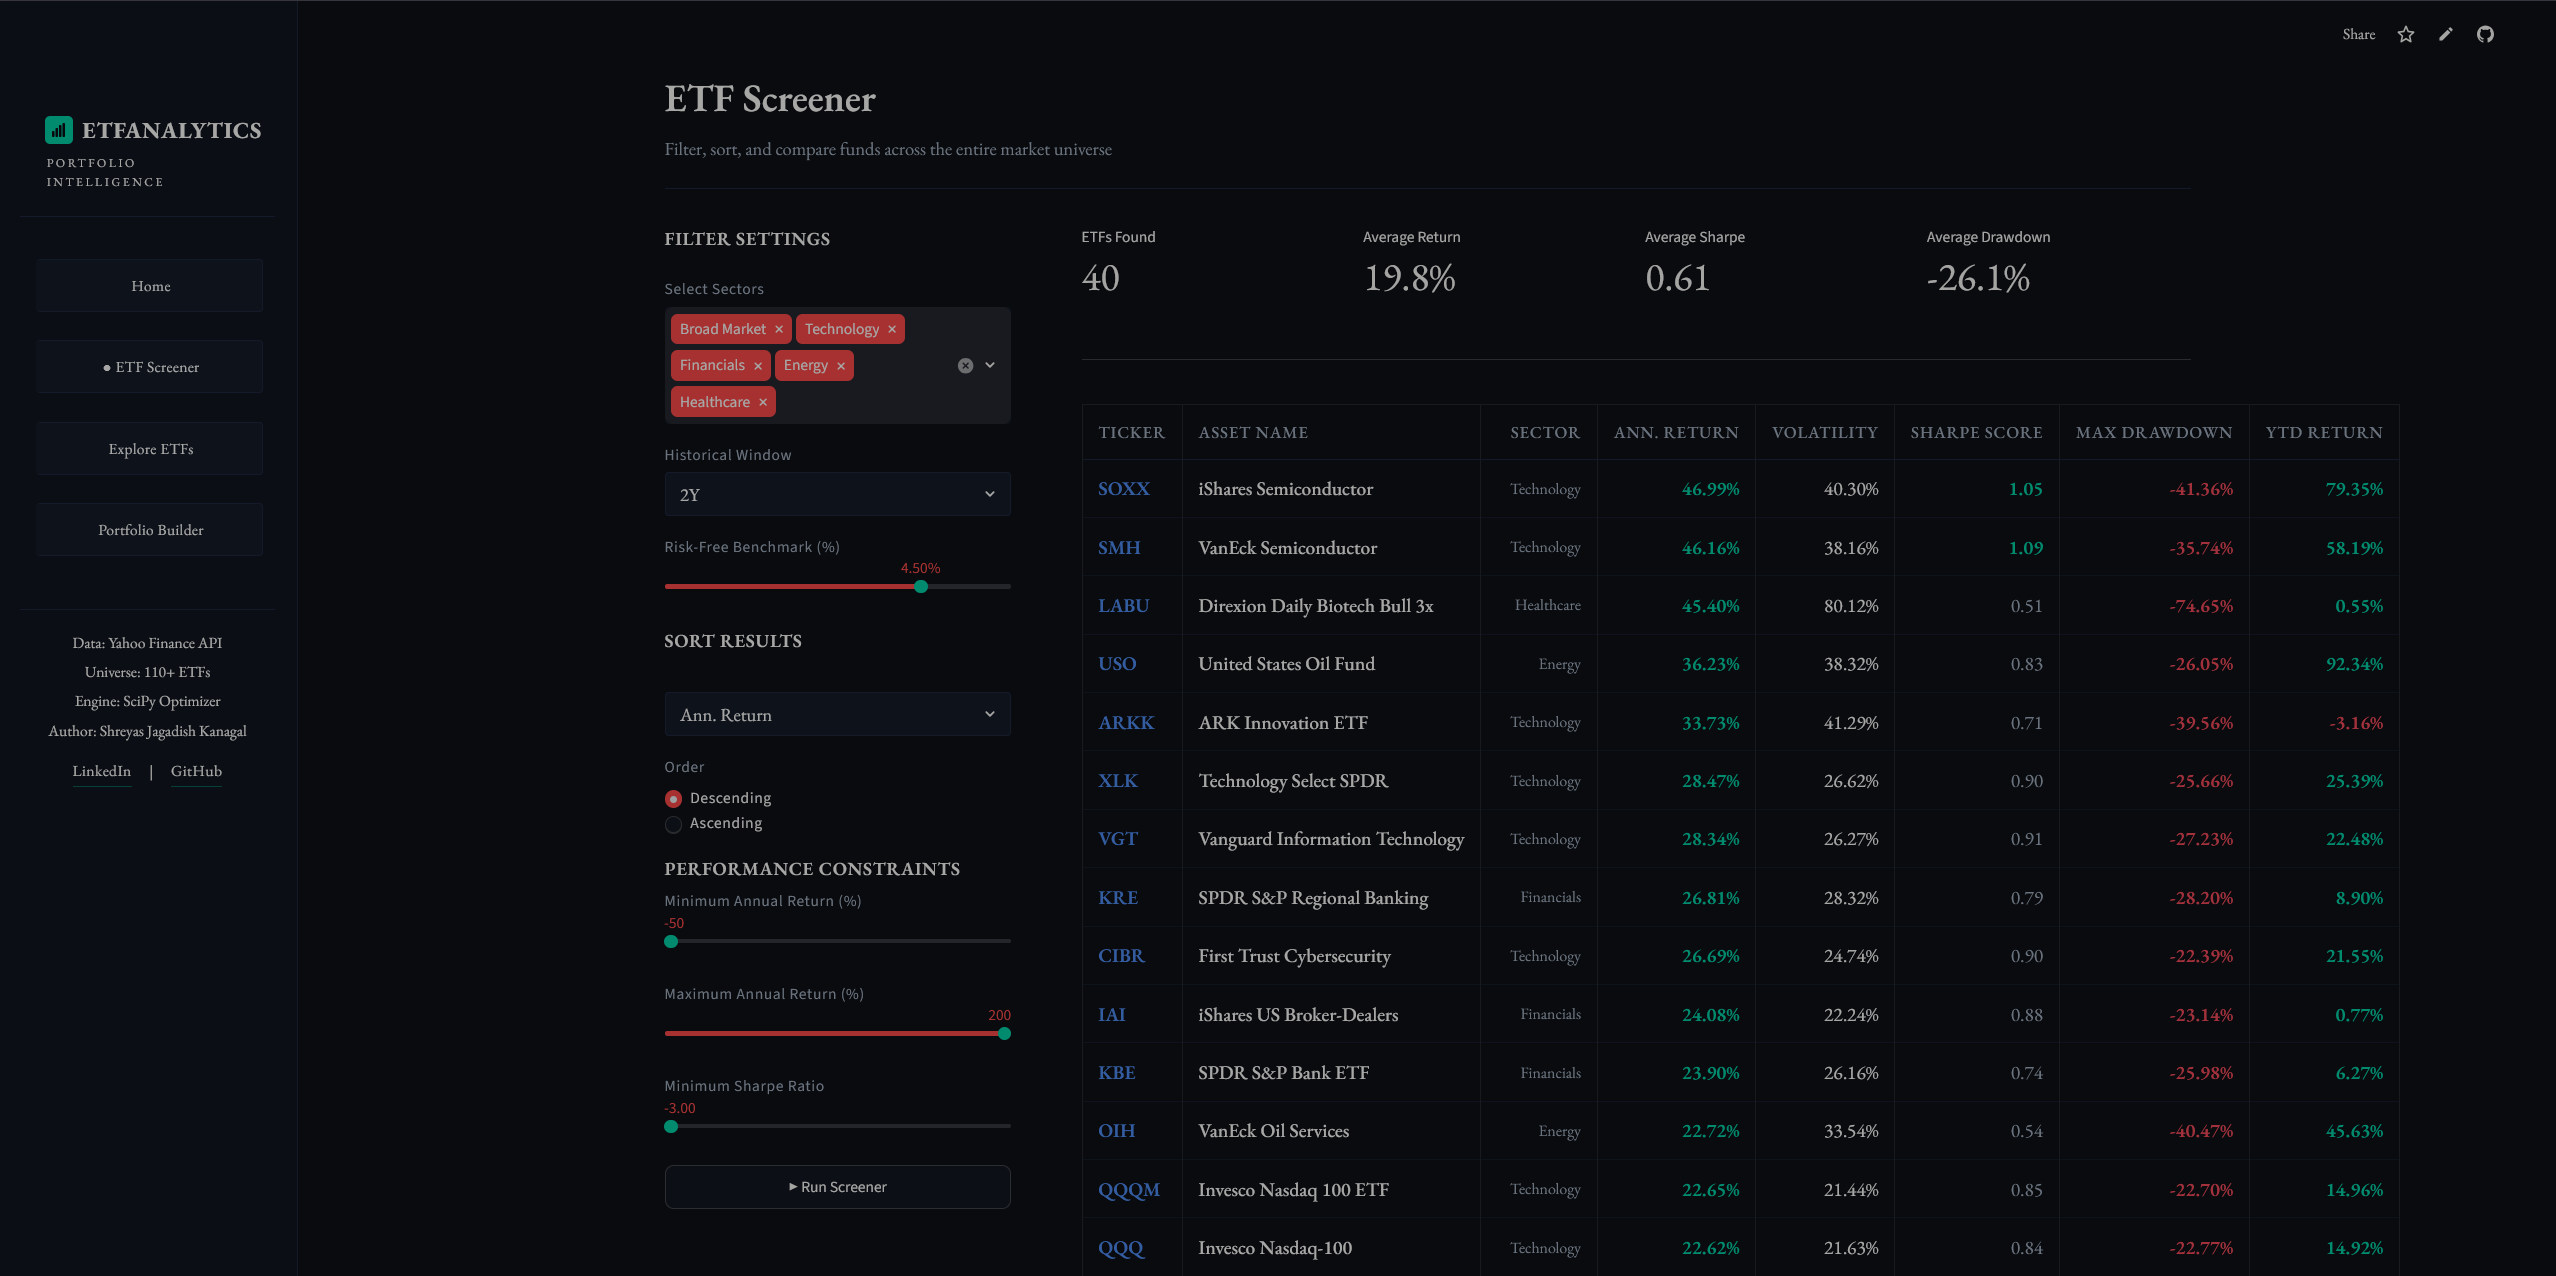Screen dimensions: 2556x1276
Task: Open the VGT ticker link
Action: click(x=1118, y=839)
